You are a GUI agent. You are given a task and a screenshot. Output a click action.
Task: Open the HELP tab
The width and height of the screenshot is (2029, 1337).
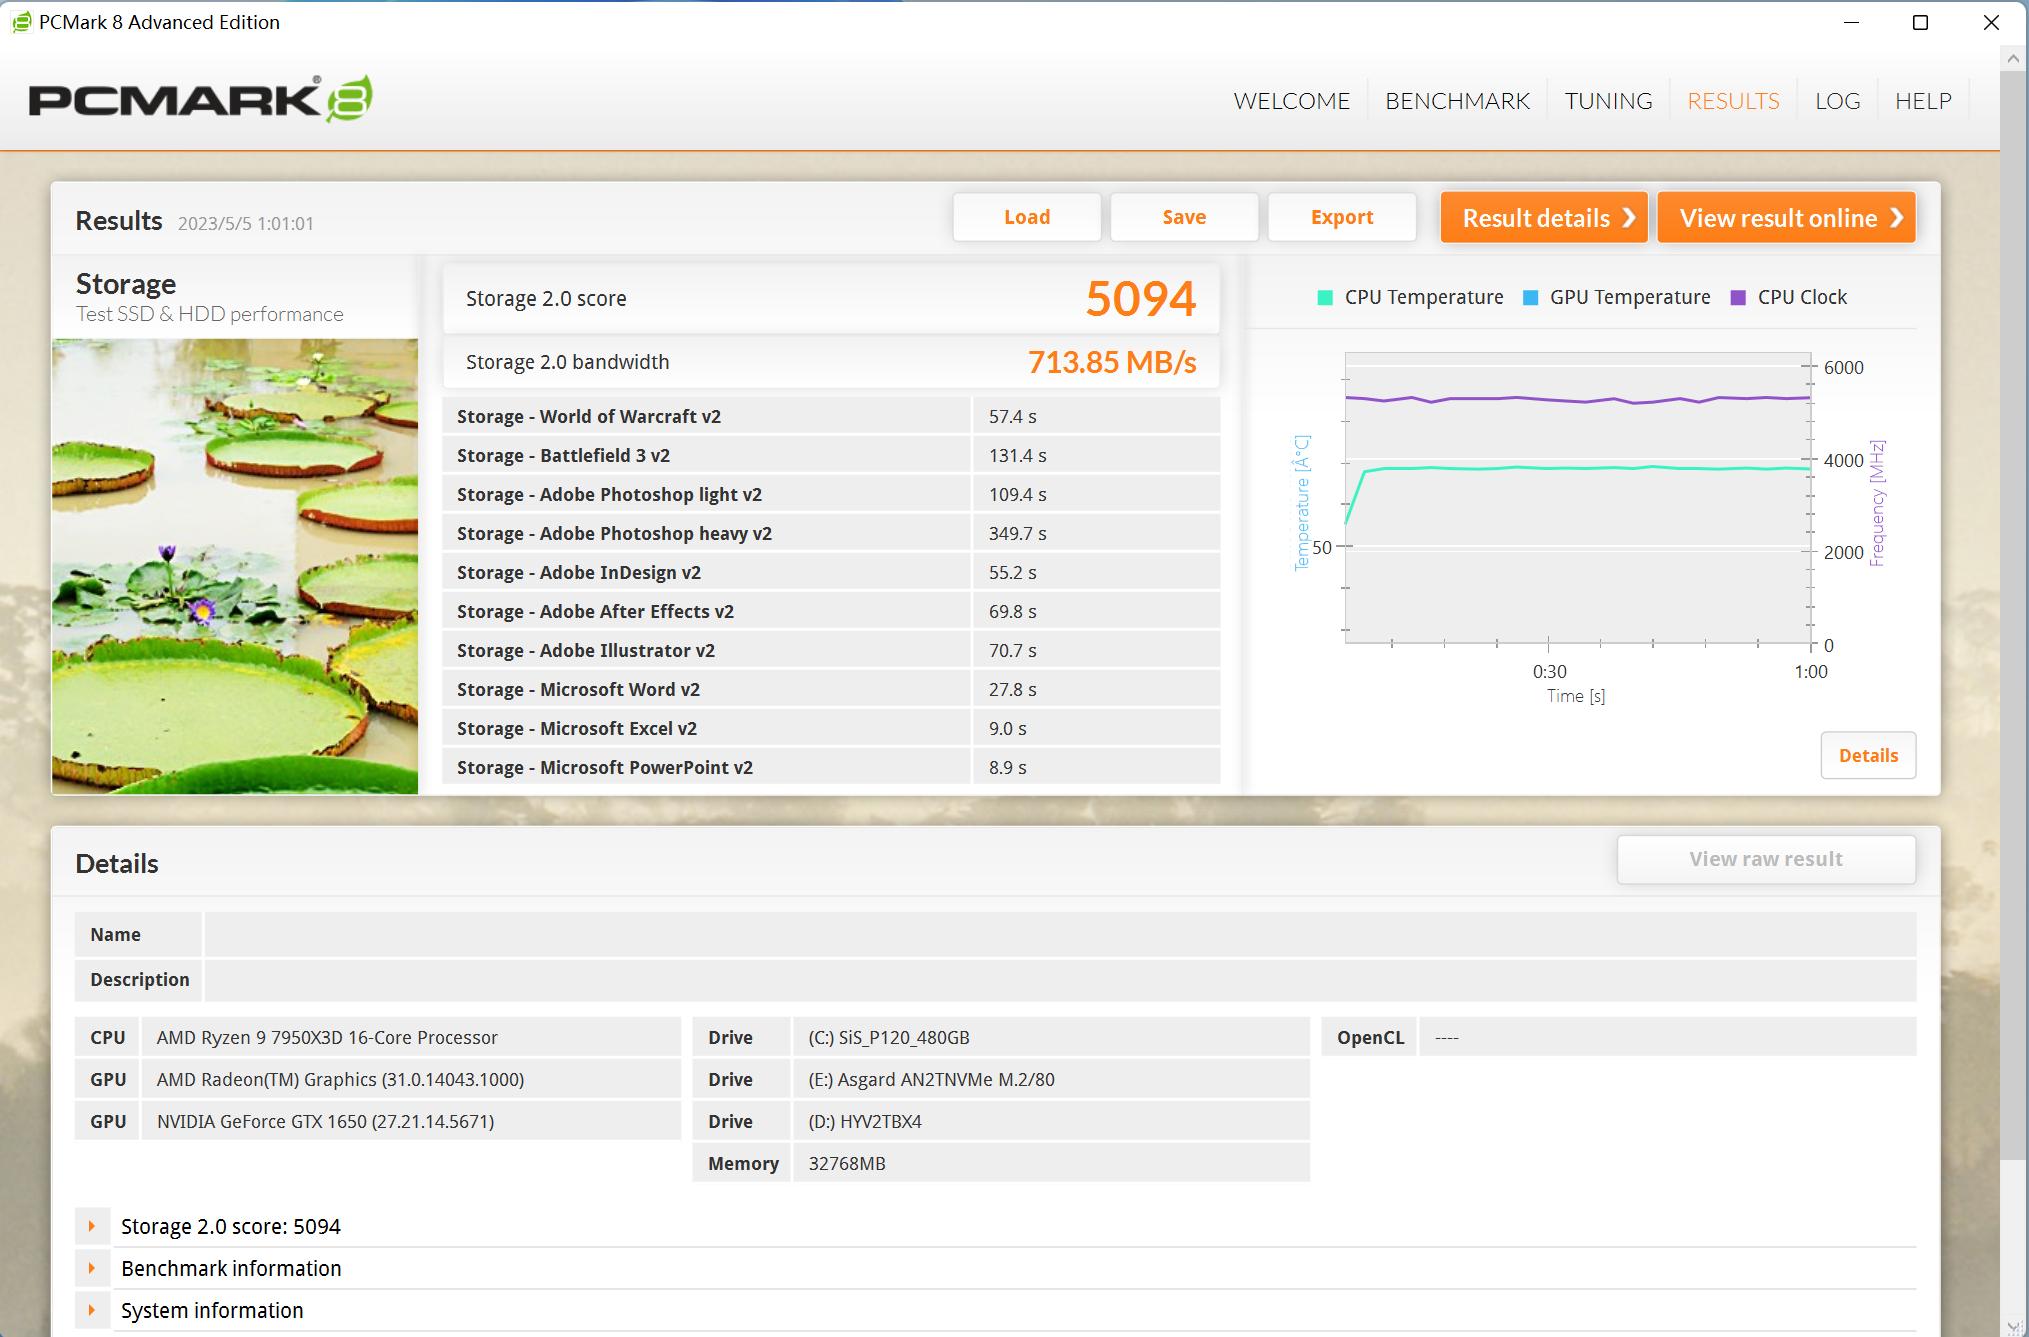tap(1922, 101)
